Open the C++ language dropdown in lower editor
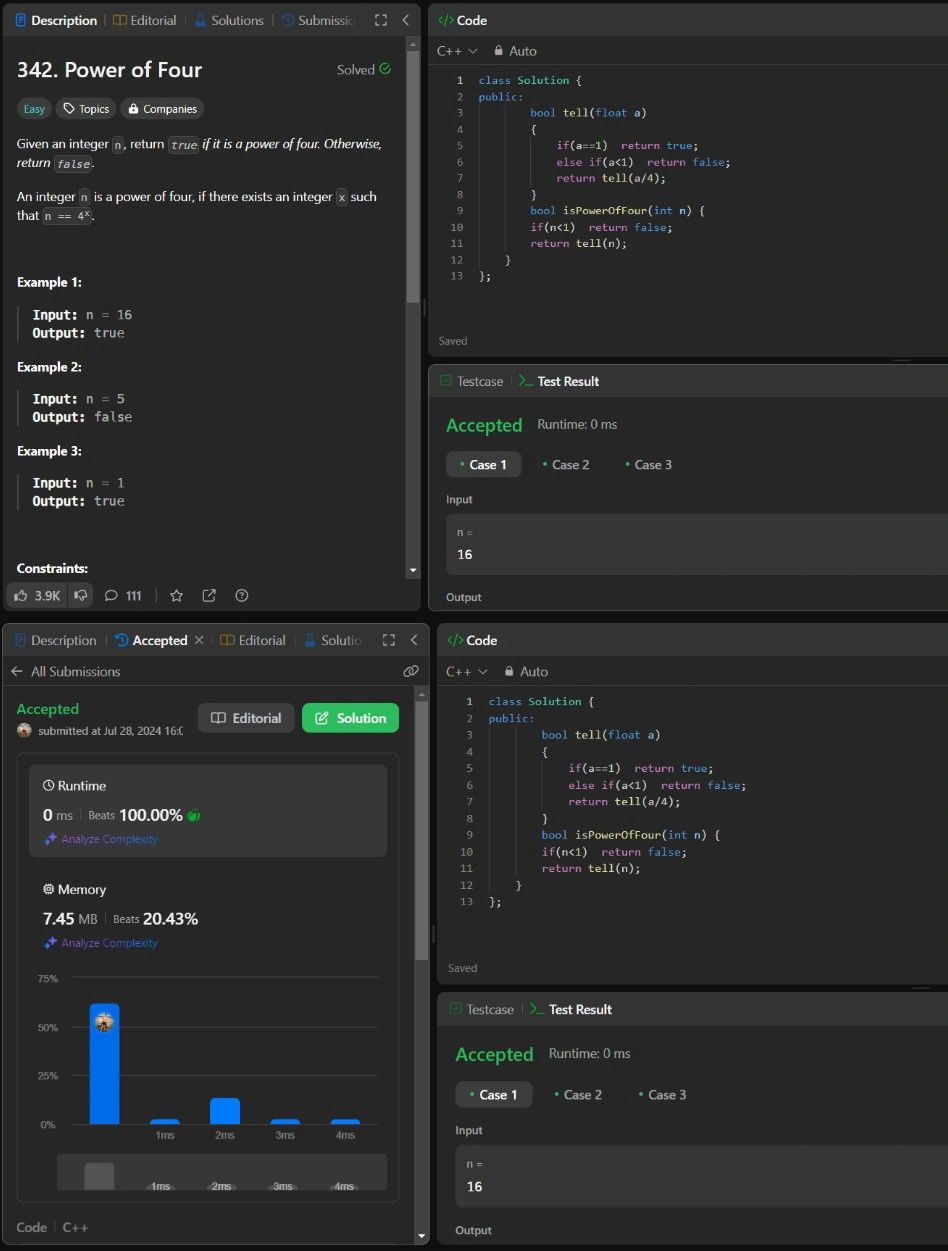 [466, 671]
